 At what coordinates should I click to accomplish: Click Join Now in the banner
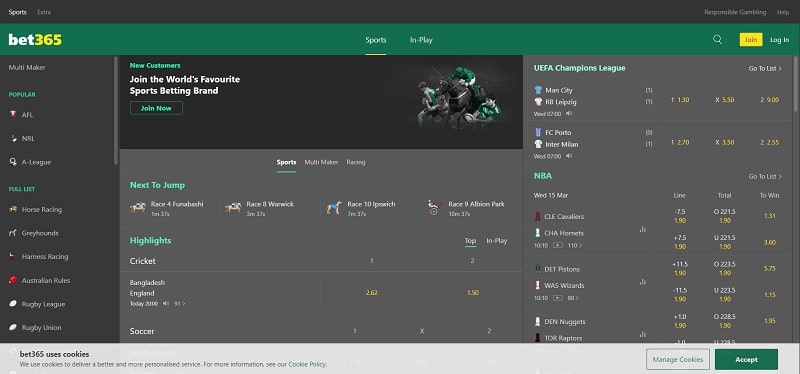[x=156, y=108]
